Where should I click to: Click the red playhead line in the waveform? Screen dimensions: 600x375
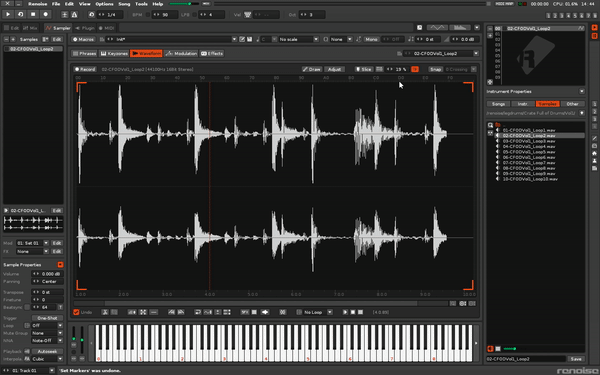[209, 186]
